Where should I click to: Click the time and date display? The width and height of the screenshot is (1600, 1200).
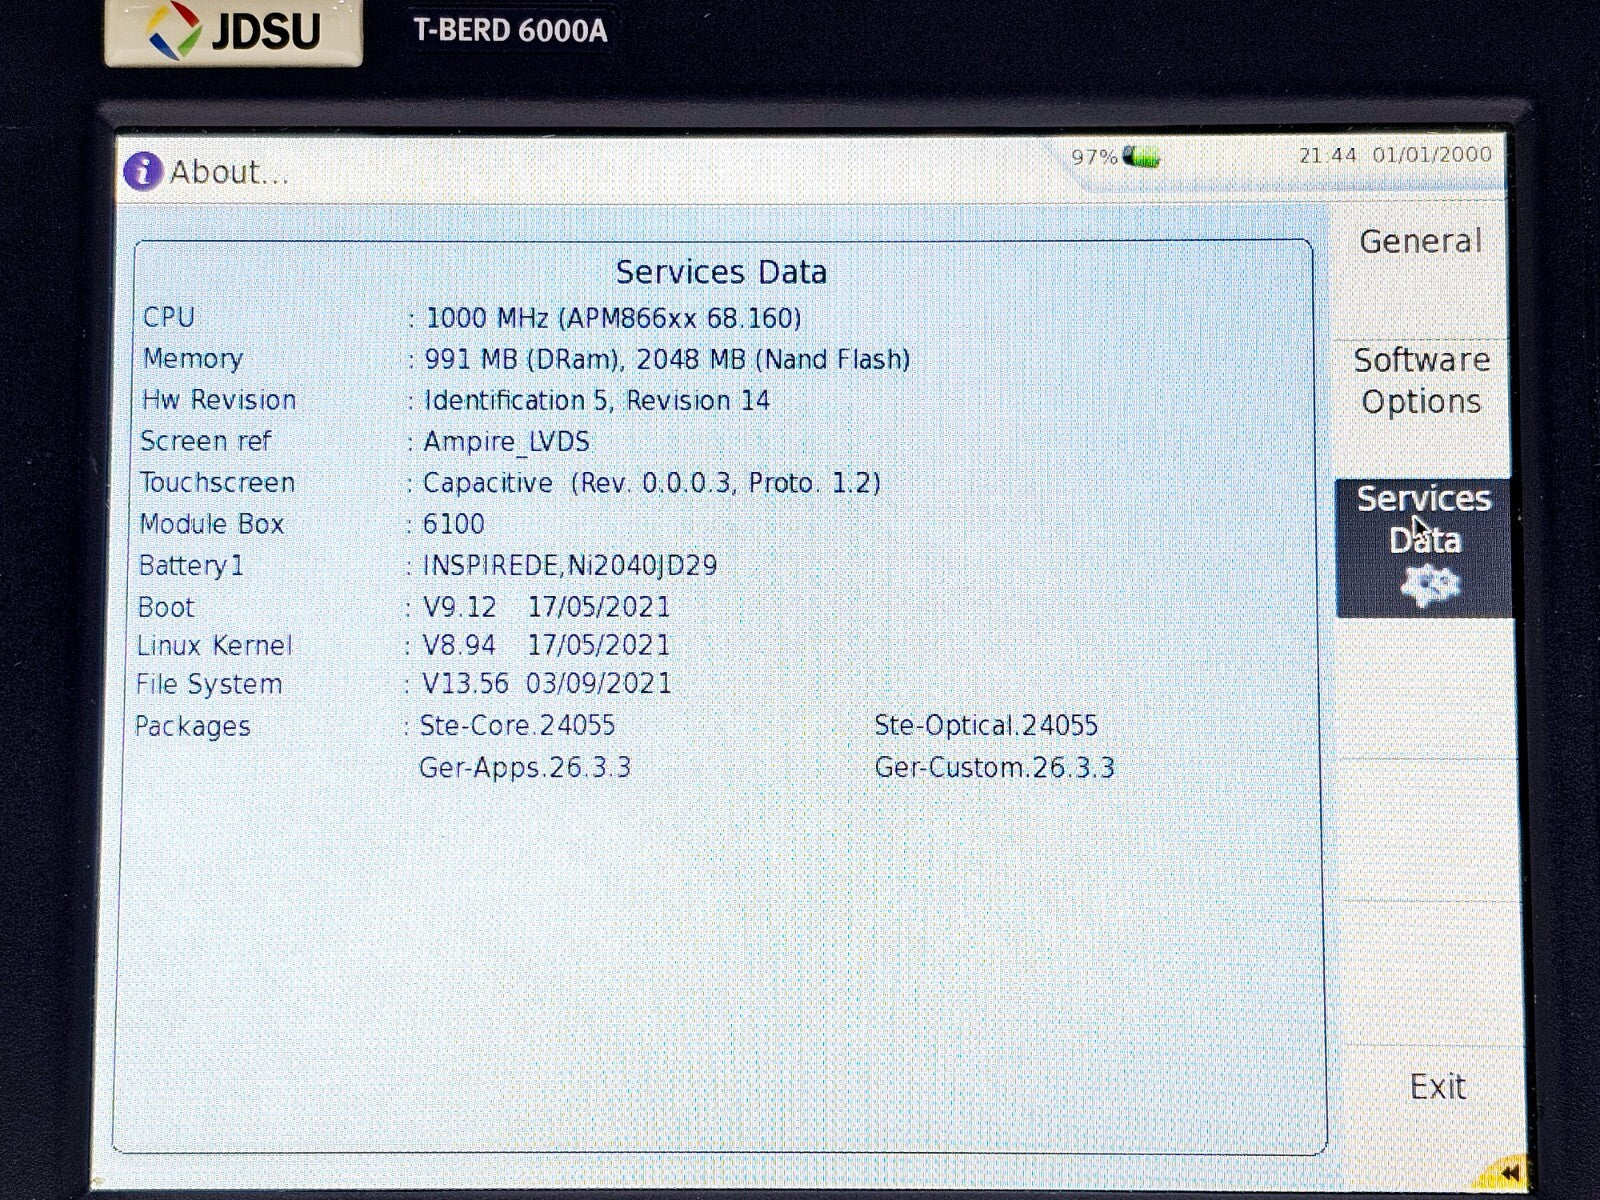click(1394, 155)
